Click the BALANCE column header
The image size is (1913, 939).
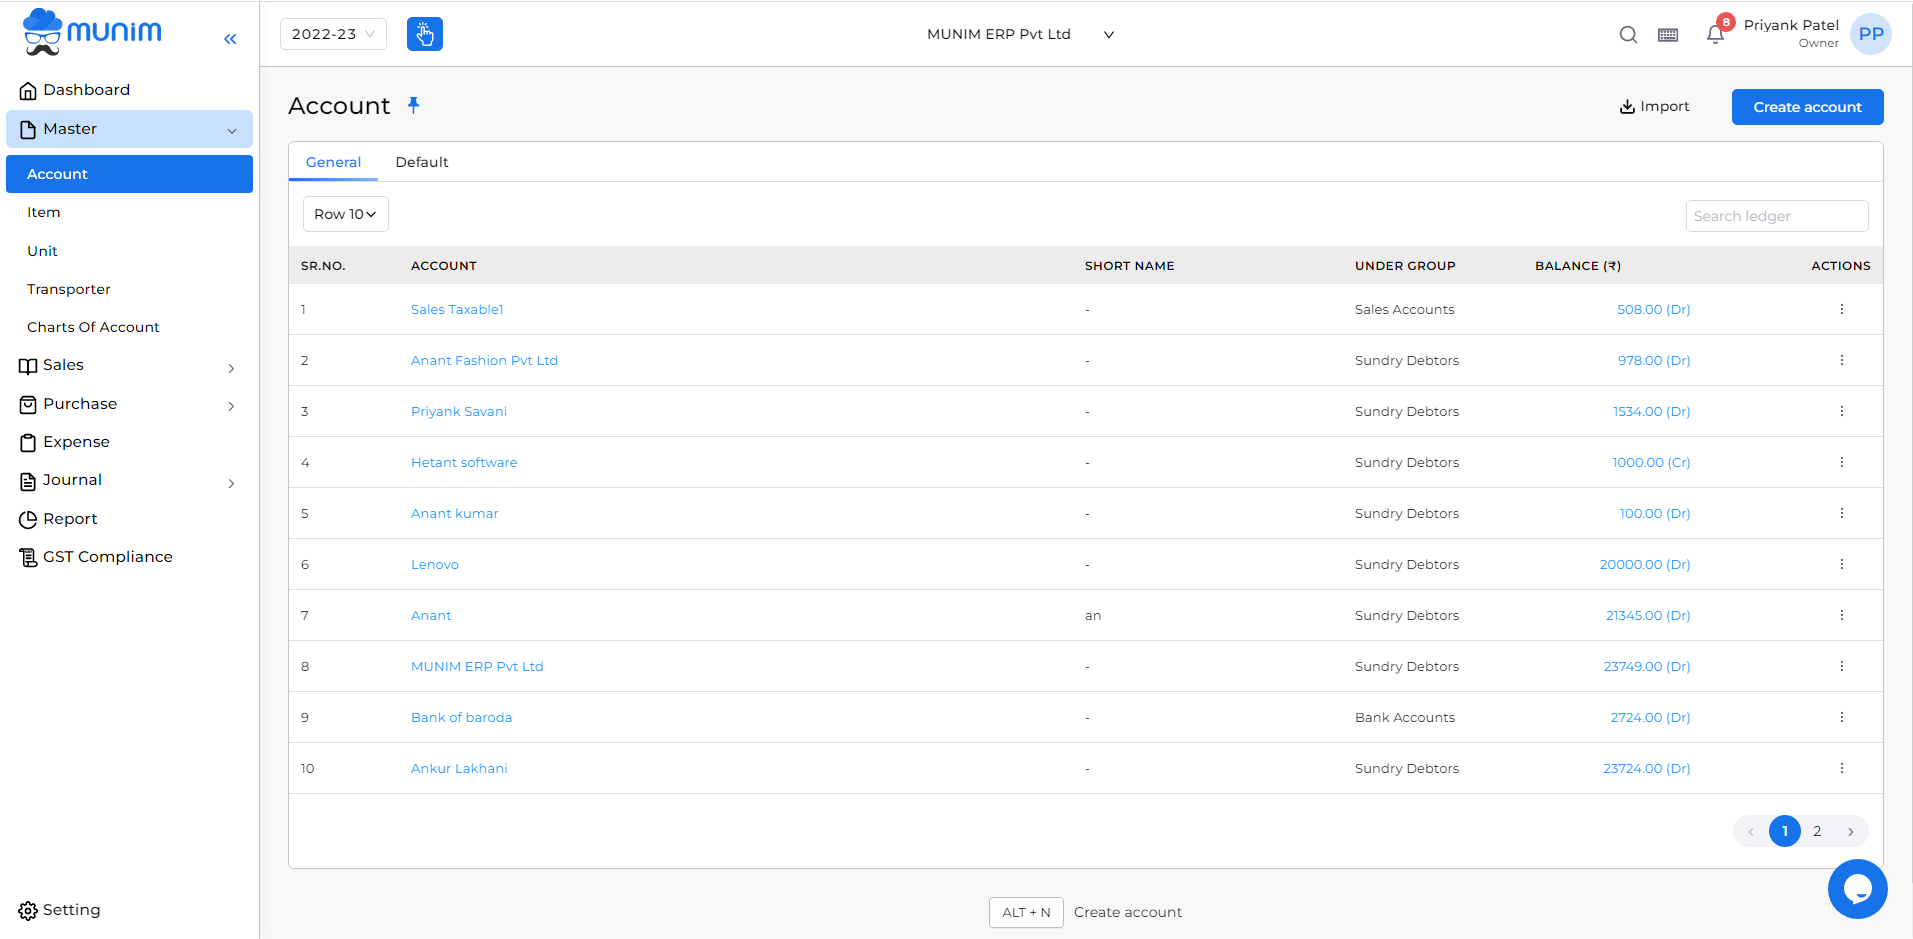(1578, 266)
